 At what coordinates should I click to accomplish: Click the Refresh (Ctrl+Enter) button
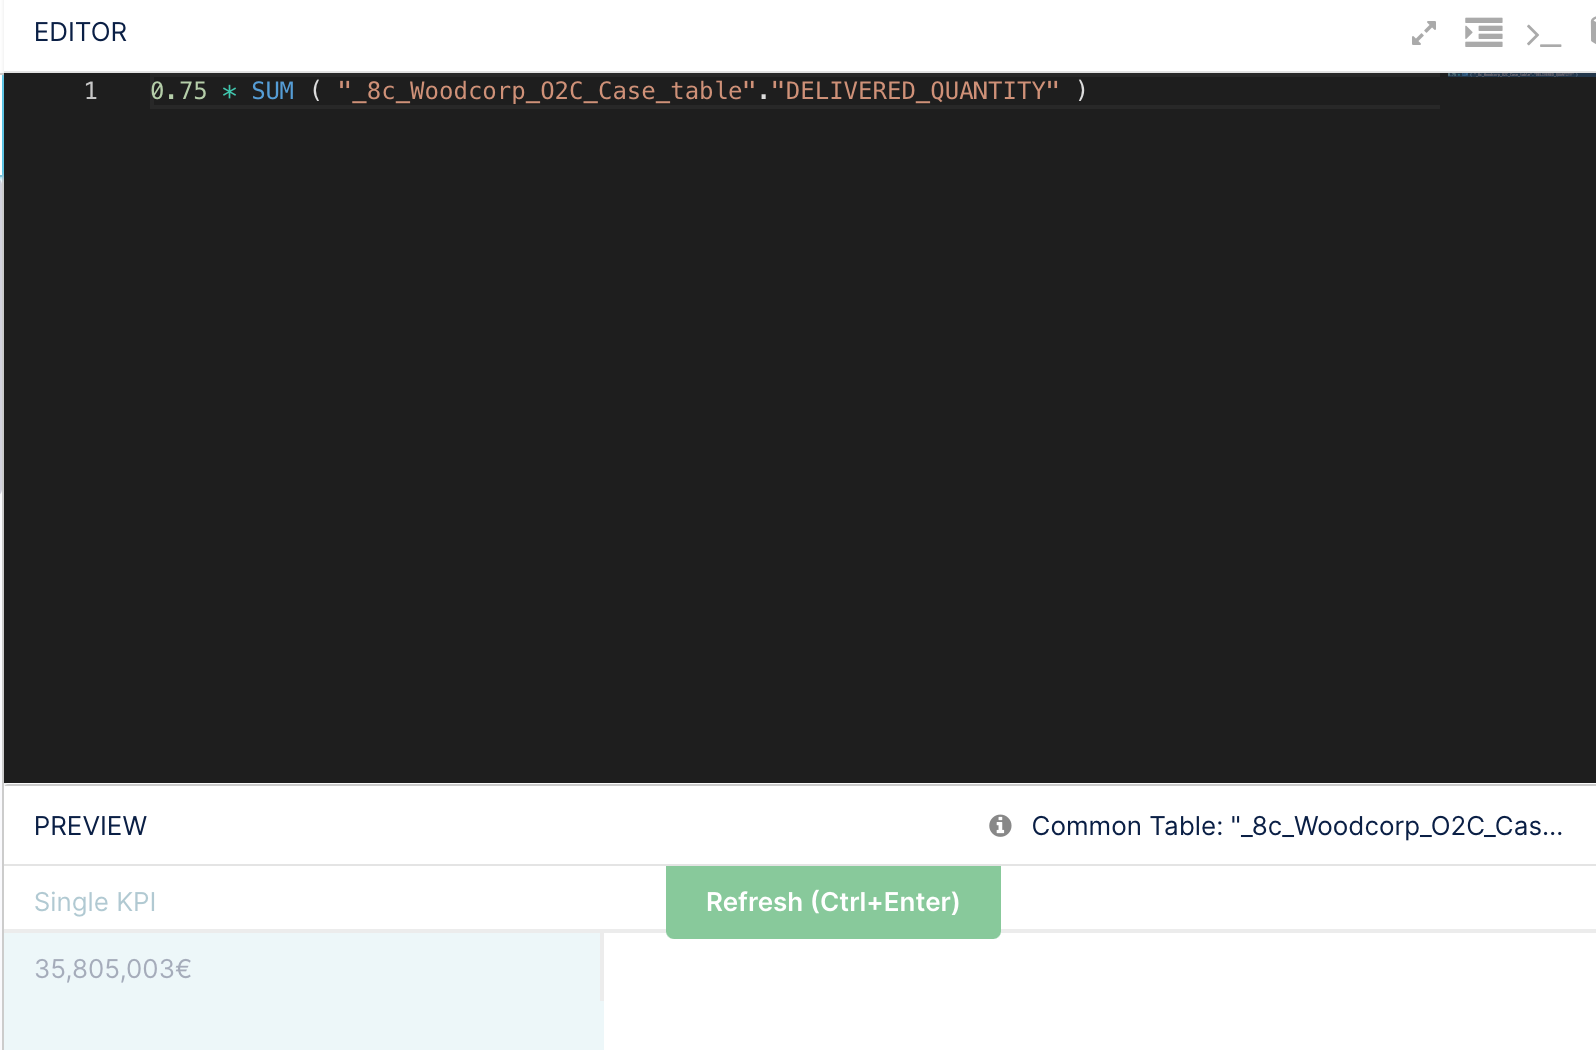tap(833, 902)
